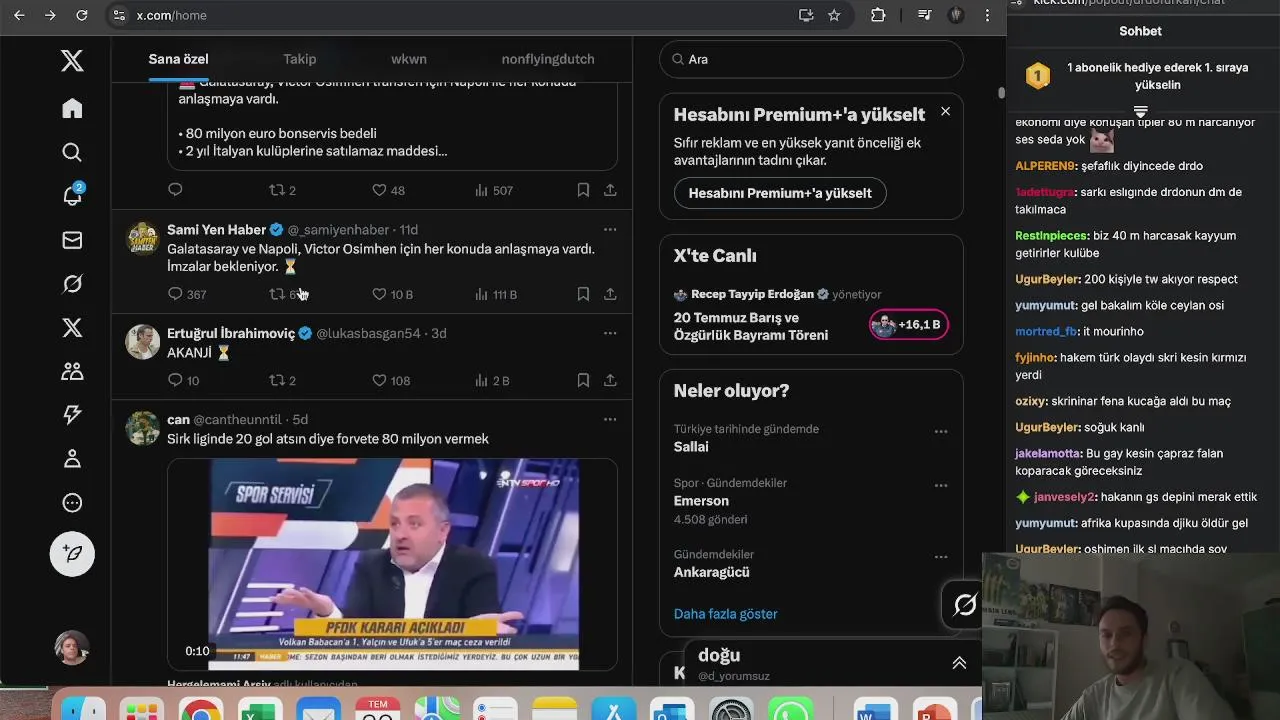Switch to nonflyingdutch tab

548,59
